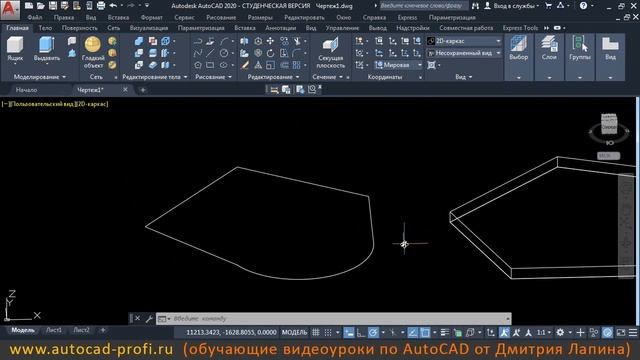Click the solid Subtract icon

(152, 41)
